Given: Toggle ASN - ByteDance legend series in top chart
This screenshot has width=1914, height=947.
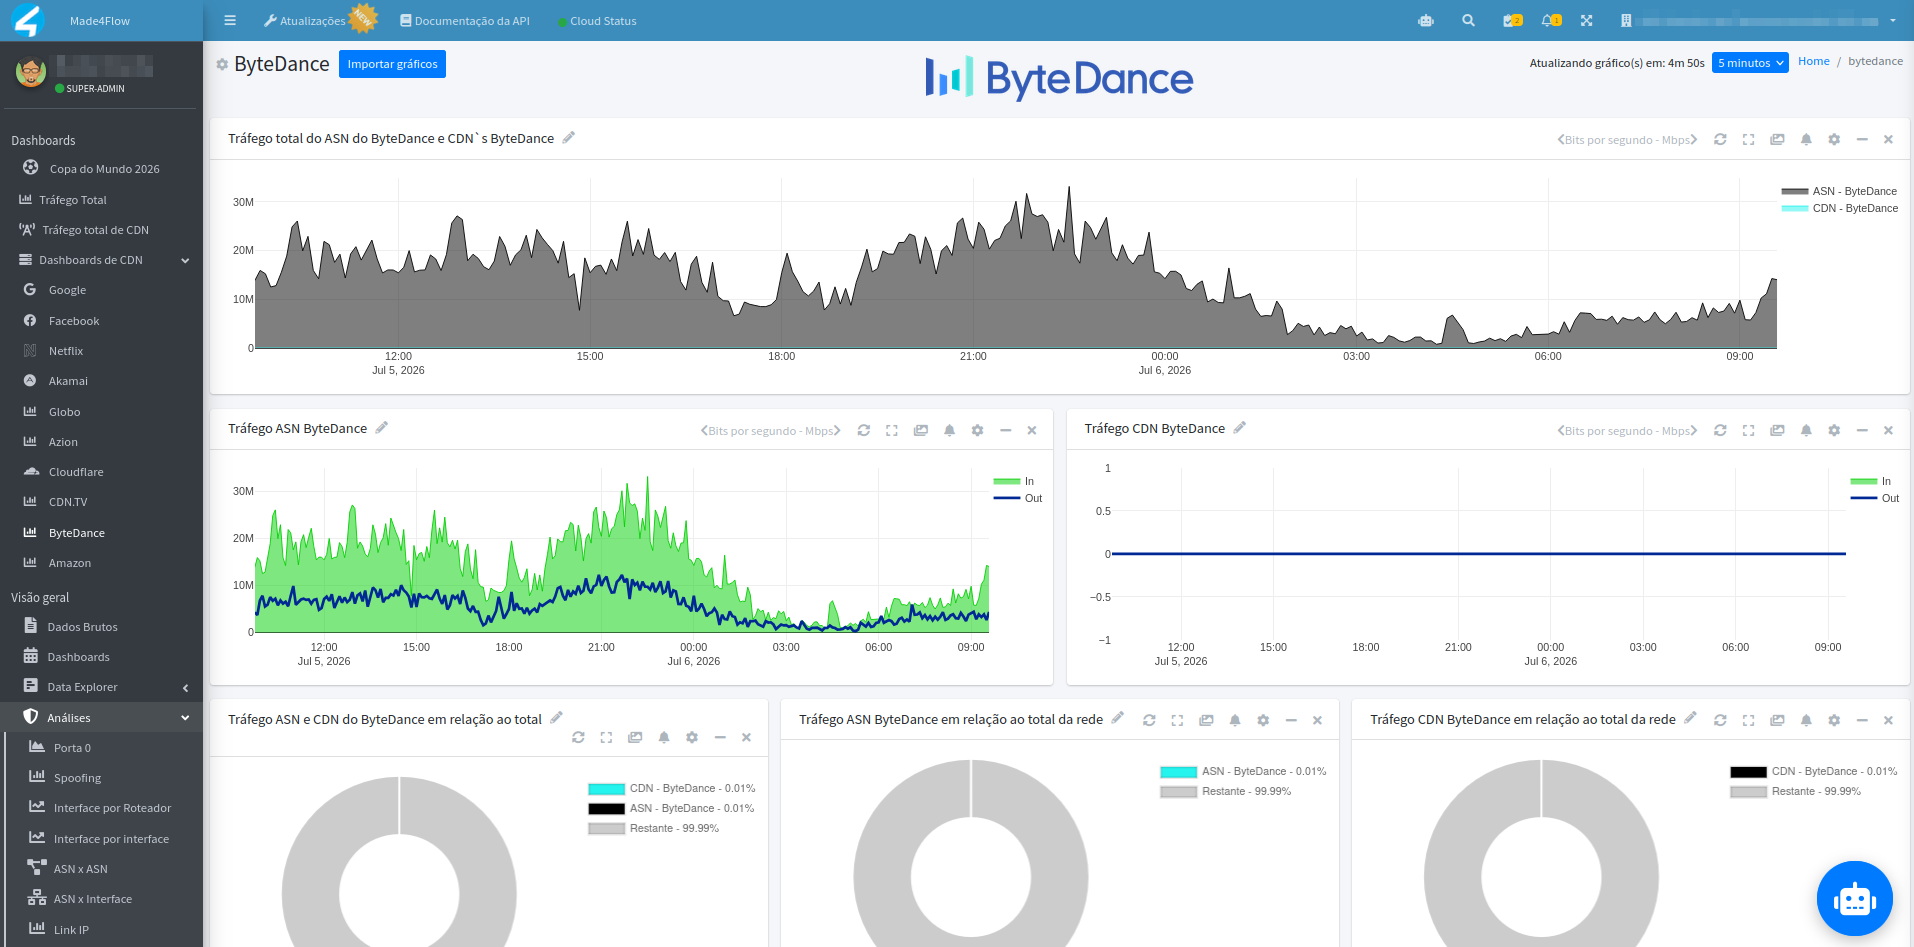Looking at the screenshot, I should [1839, 191].
